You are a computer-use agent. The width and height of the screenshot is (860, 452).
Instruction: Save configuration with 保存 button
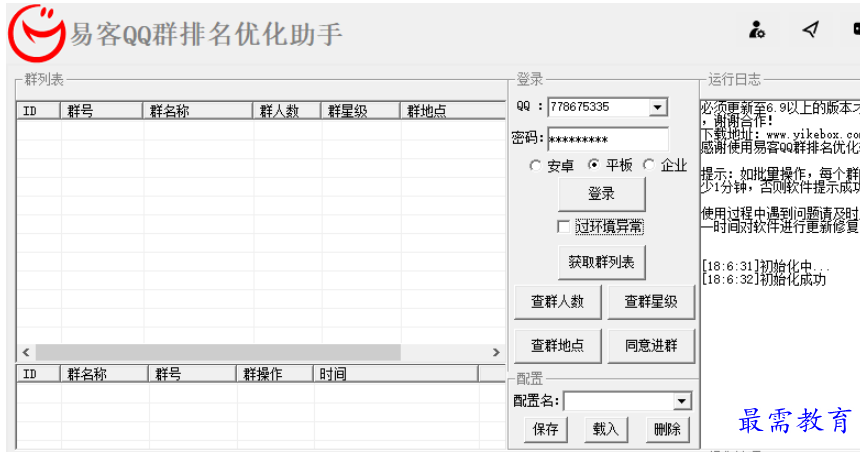click(x=546, y=429)
